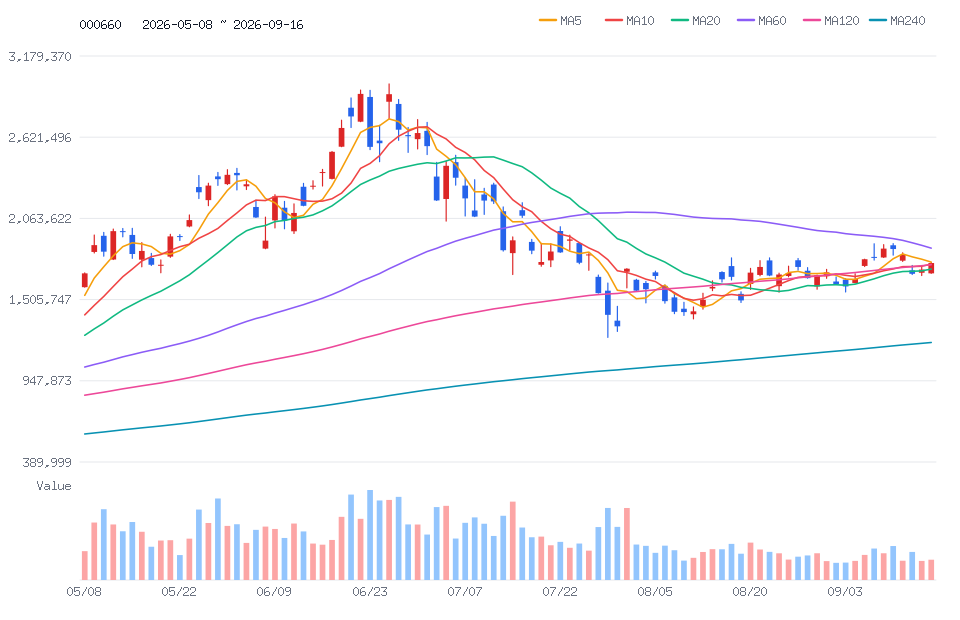The height and width of the screenshot is (620, 960).
Task: Toggle the MA20 moving average legend
Action: (696, 21)
